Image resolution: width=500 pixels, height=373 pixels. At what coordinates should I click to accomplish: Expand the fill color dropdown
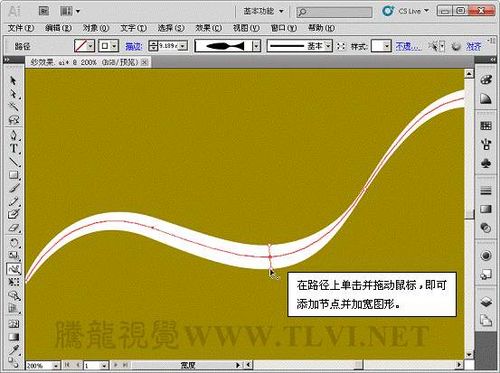point(90,46)
